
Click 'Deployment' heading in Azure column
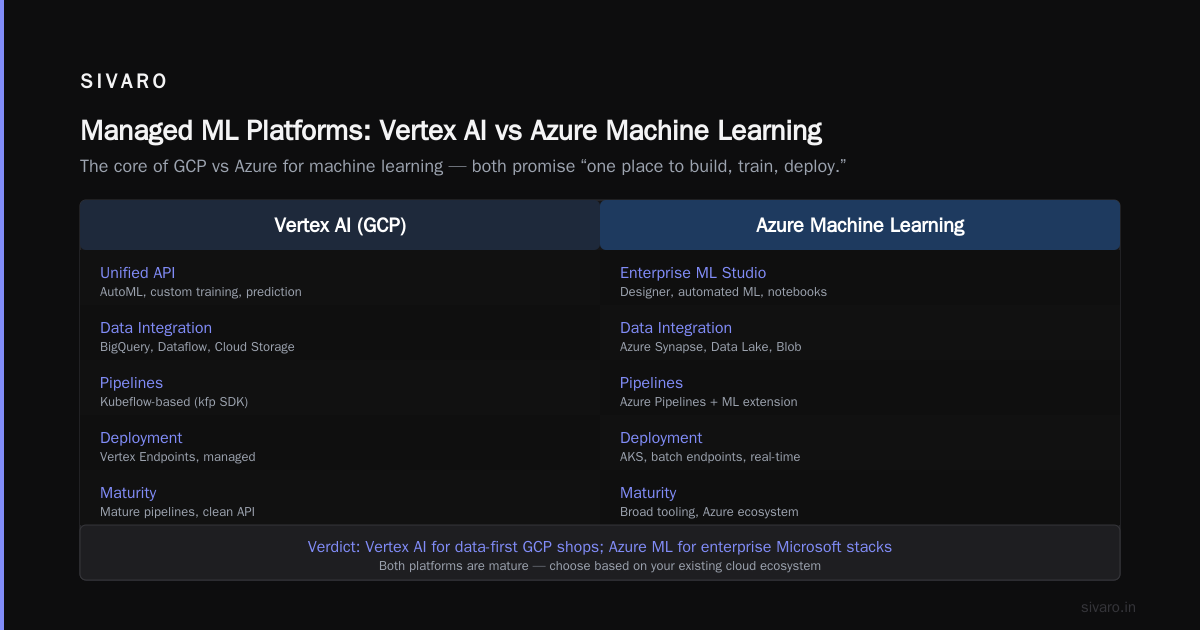coord(661,438)
